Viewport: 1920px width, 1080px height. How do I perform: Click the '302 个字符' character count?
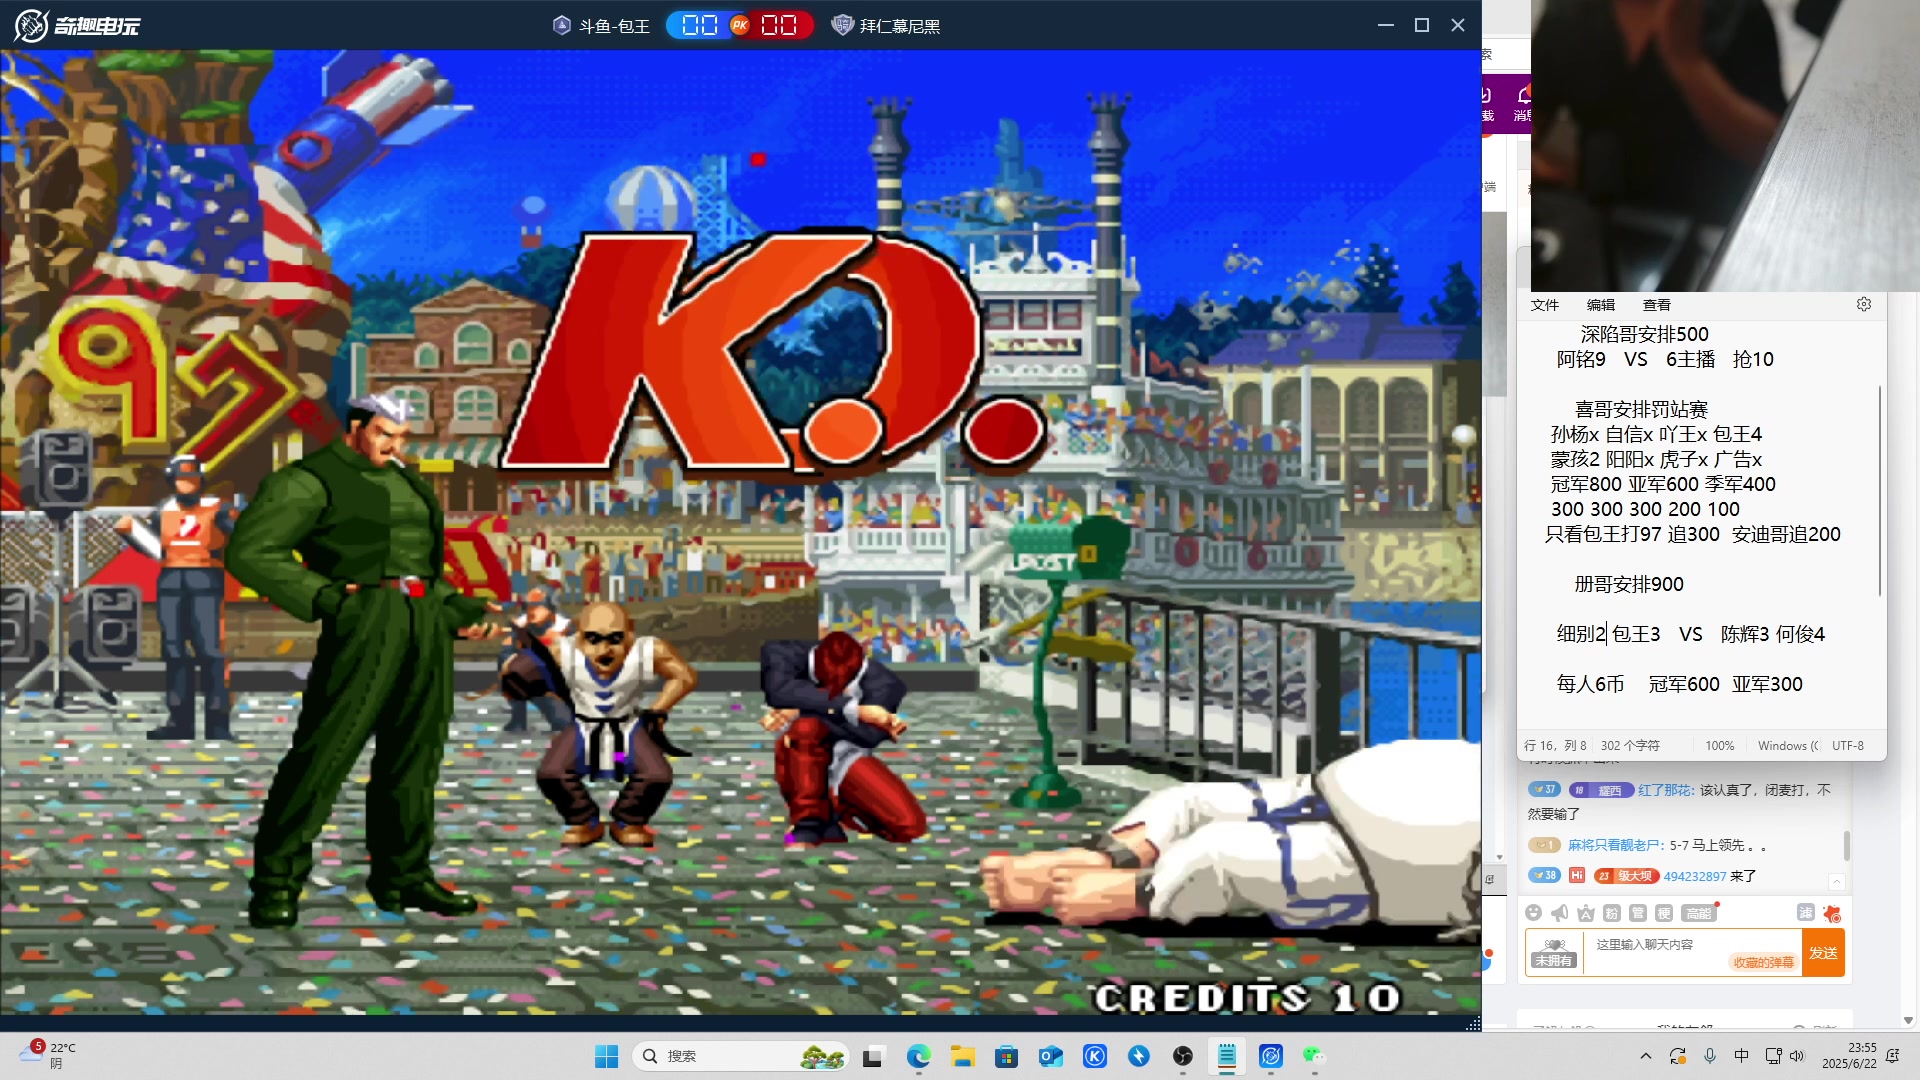point(1630,745)
